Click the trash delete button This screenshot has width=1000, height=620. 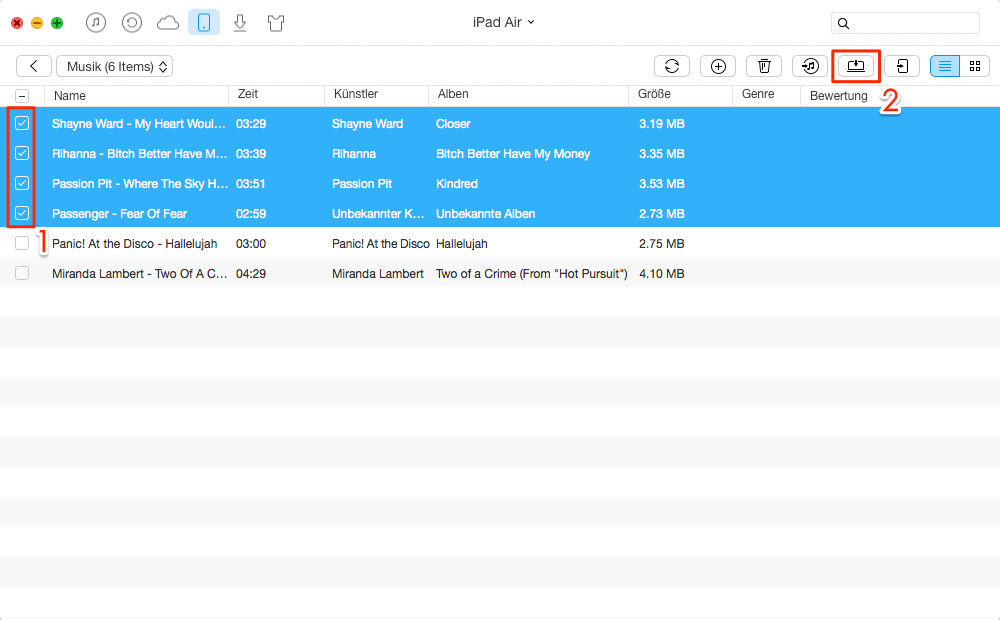pos(764,66)
